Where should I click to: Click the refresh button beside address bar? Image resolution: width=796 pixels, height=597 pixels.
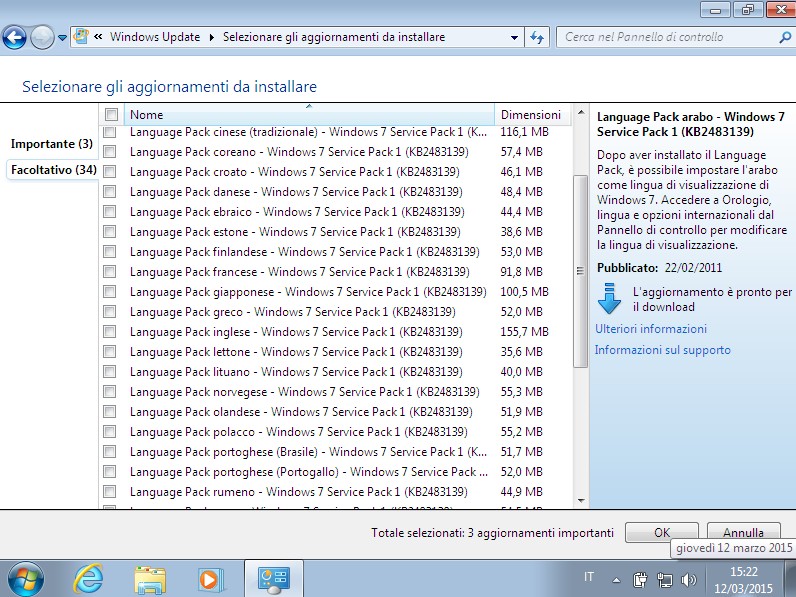(x=537, y=37)
